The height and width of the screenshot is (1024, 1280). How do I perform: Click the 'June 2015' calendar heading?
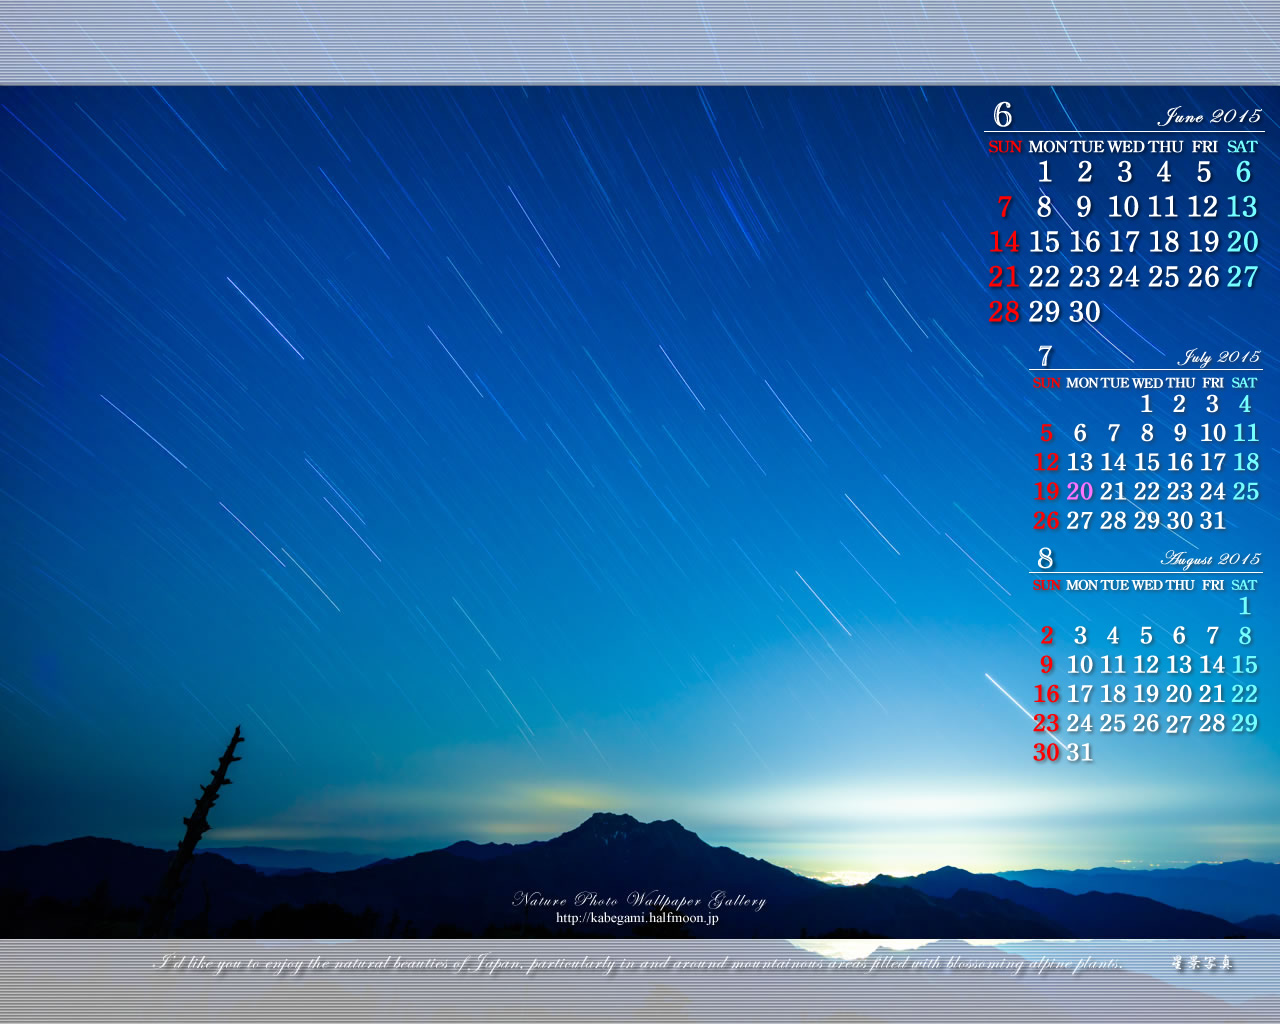point(1210,116)
